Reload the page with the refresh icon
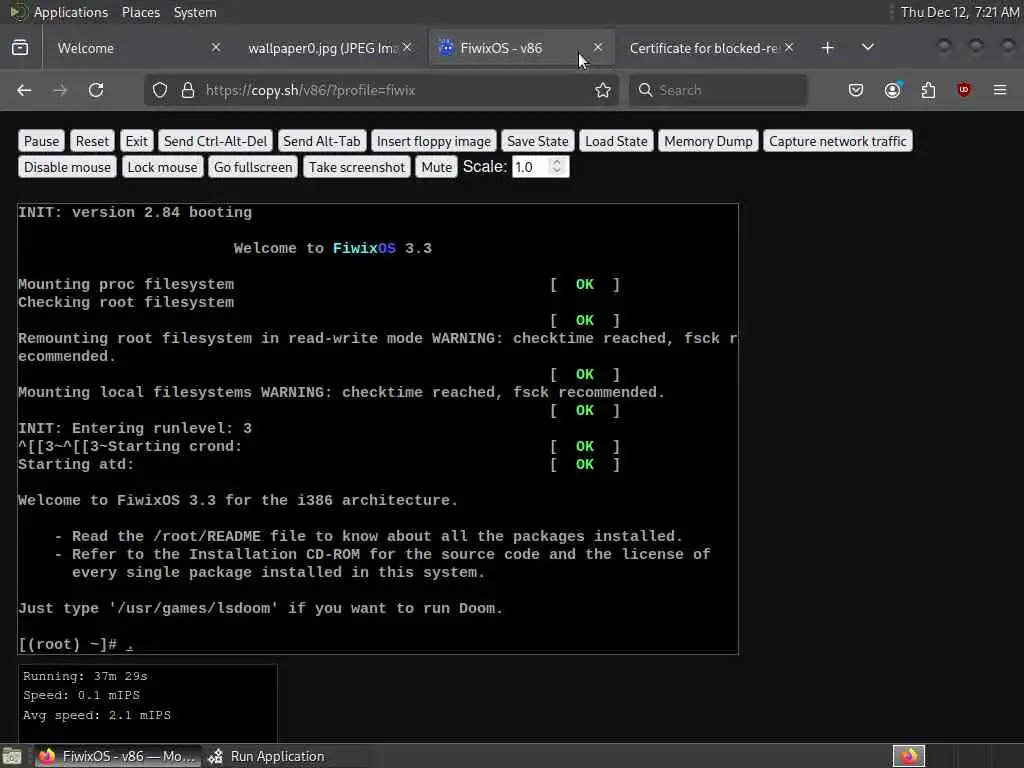Viewport: 1024px width, 768px height. click(96, 90)
